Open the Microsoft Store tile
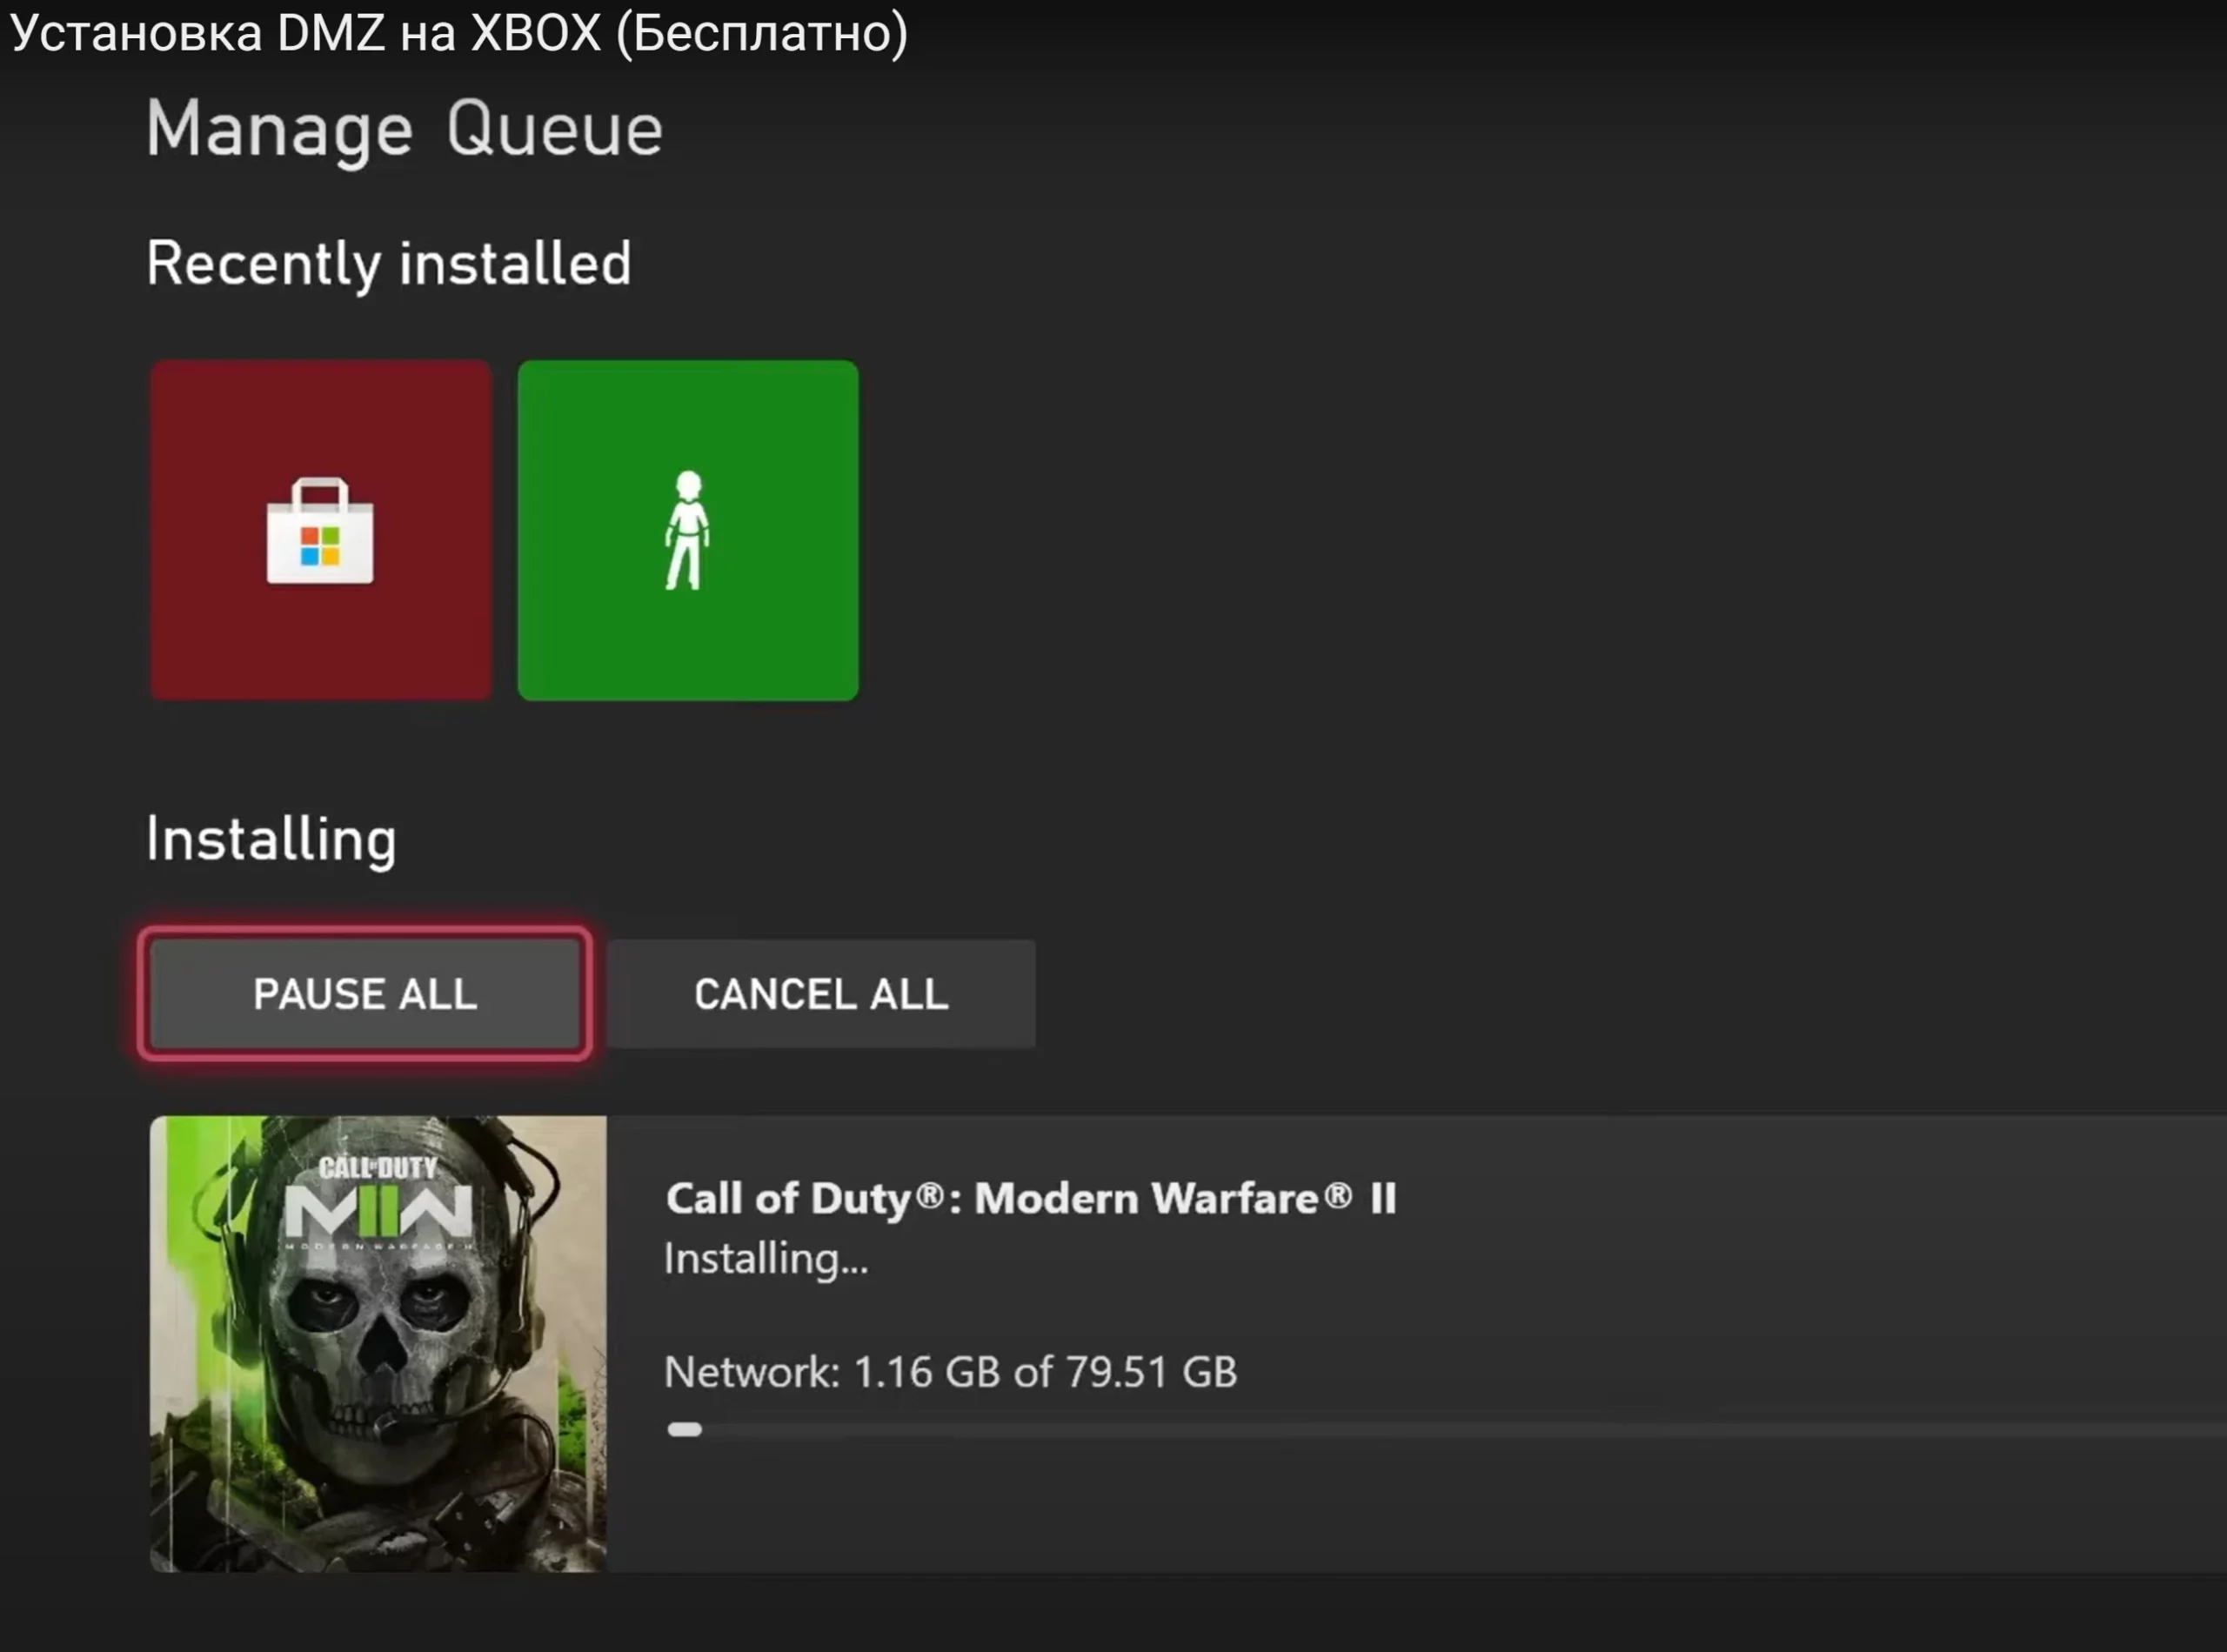This screenshot has height=1652, width=2227. [x=320, y=530]
